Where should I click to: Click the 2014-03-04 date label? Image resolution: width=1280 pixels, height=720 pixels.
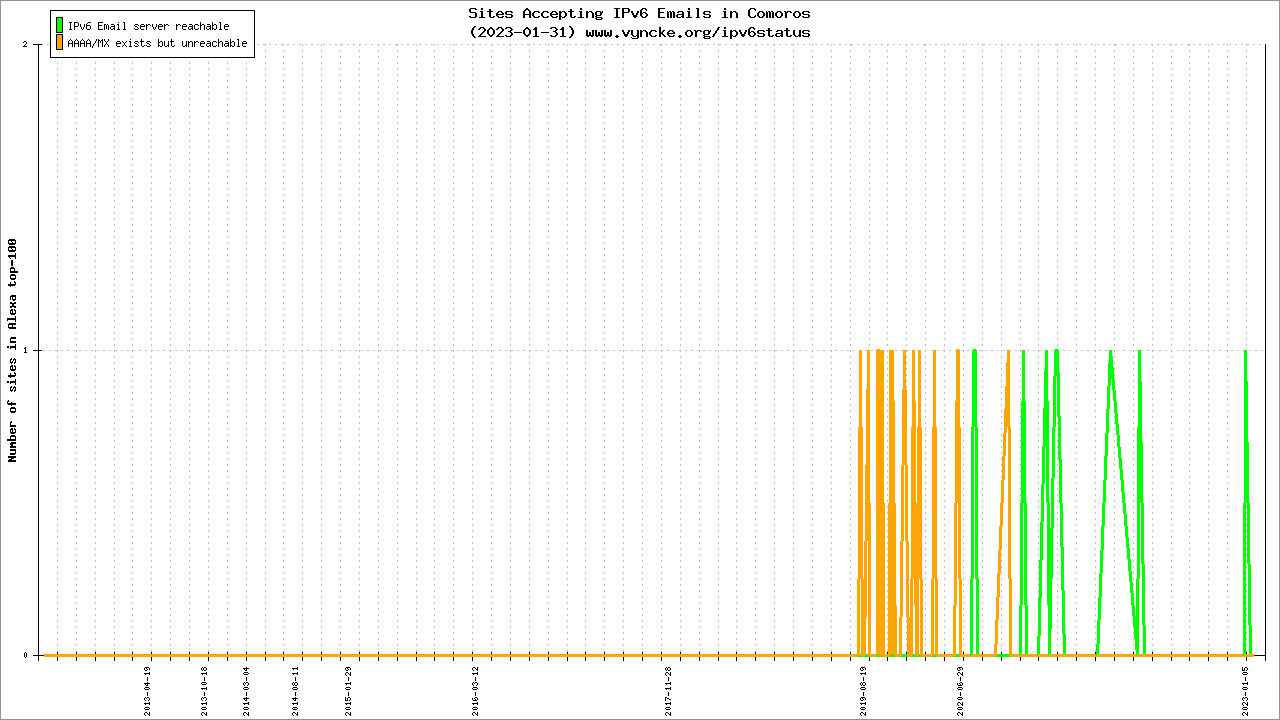(x=247, y=691)
